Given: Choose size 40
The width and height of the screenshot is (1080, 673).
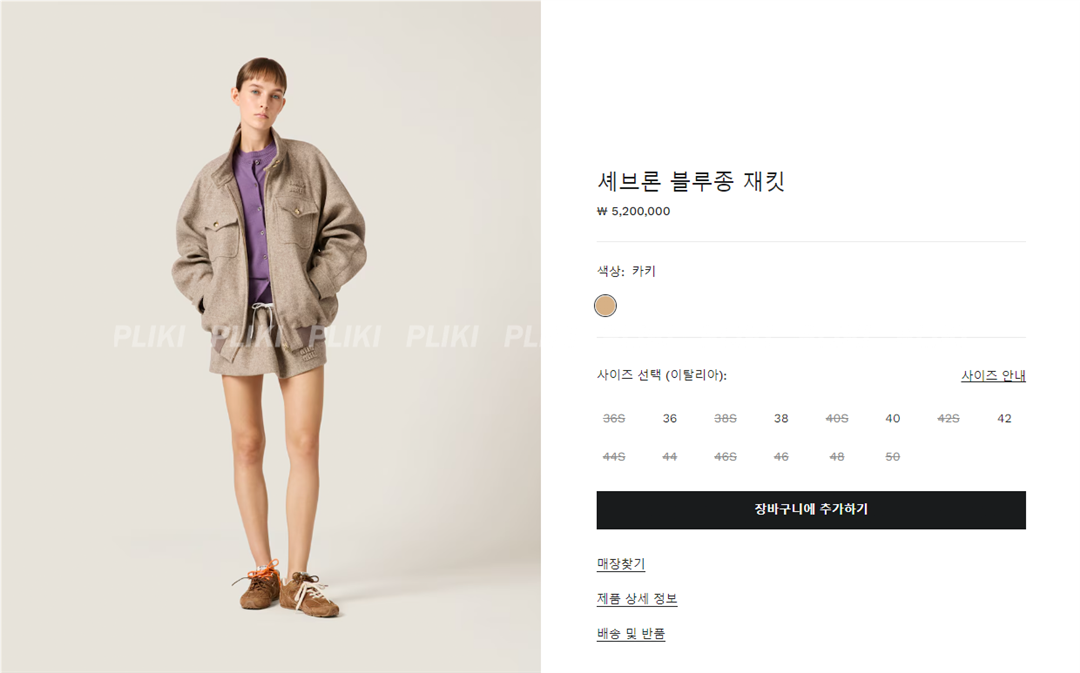Looking at the screenshot, I should point(893,418).
